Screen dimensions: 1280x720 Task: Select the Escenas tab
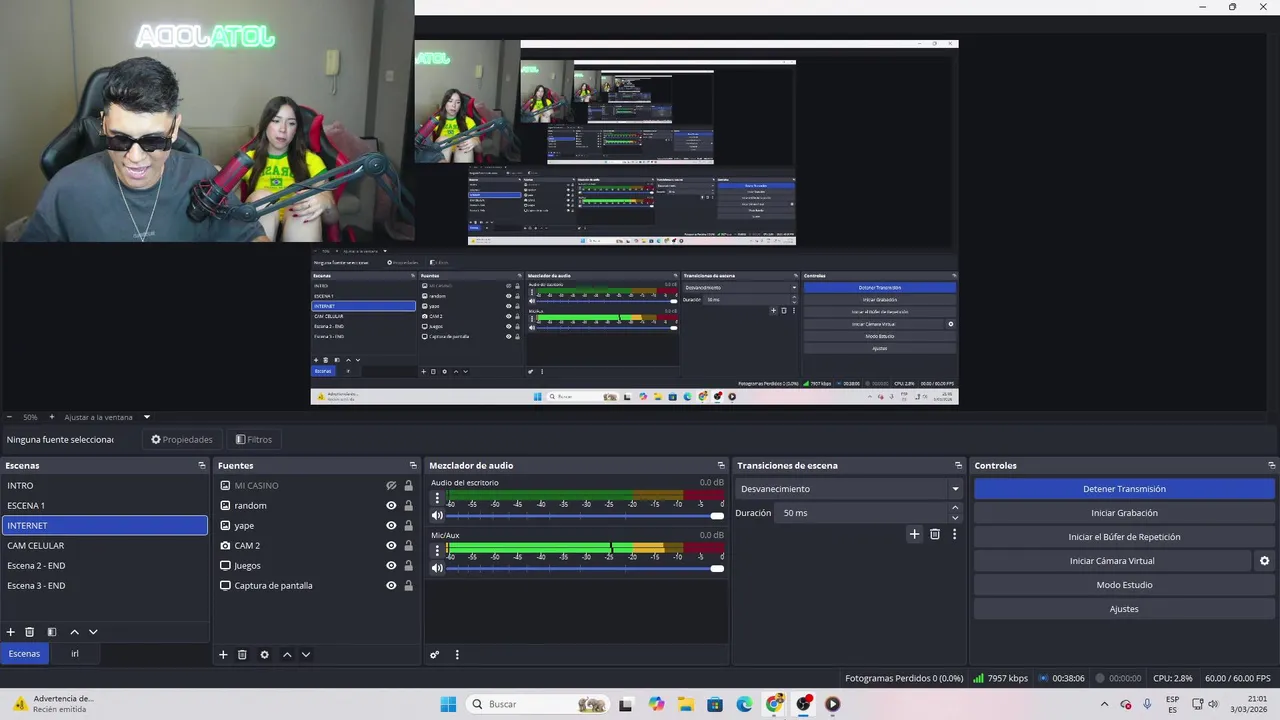click(x=24, y=653)
